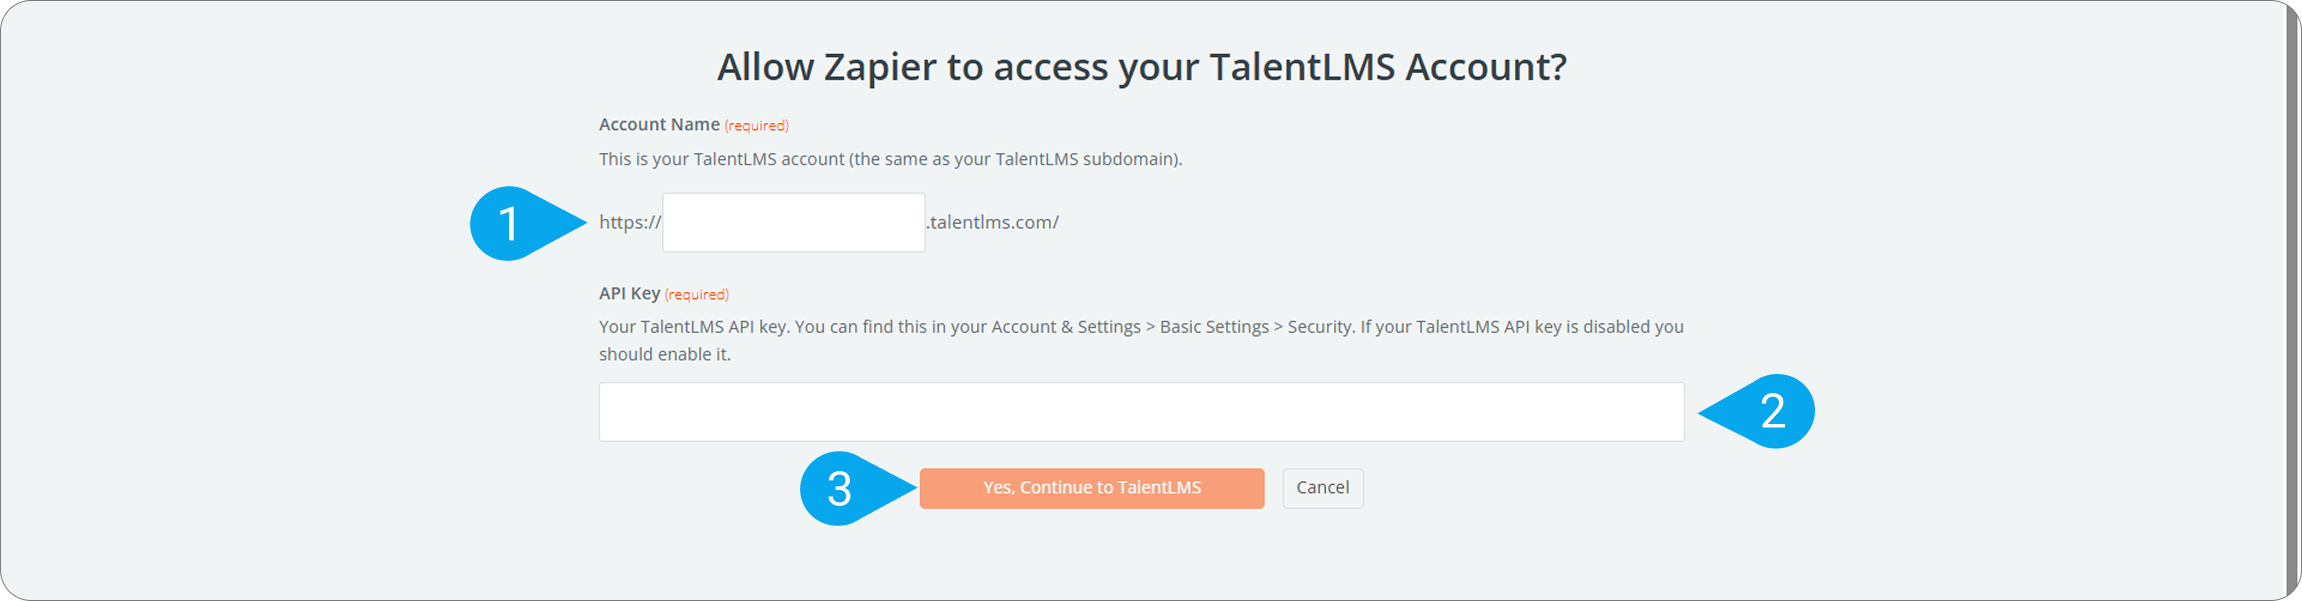The width and height of the screenshot is (2302, 601).
Task: Click the dark scrollbar on the right edge
Action: [x=2292, y=300]
